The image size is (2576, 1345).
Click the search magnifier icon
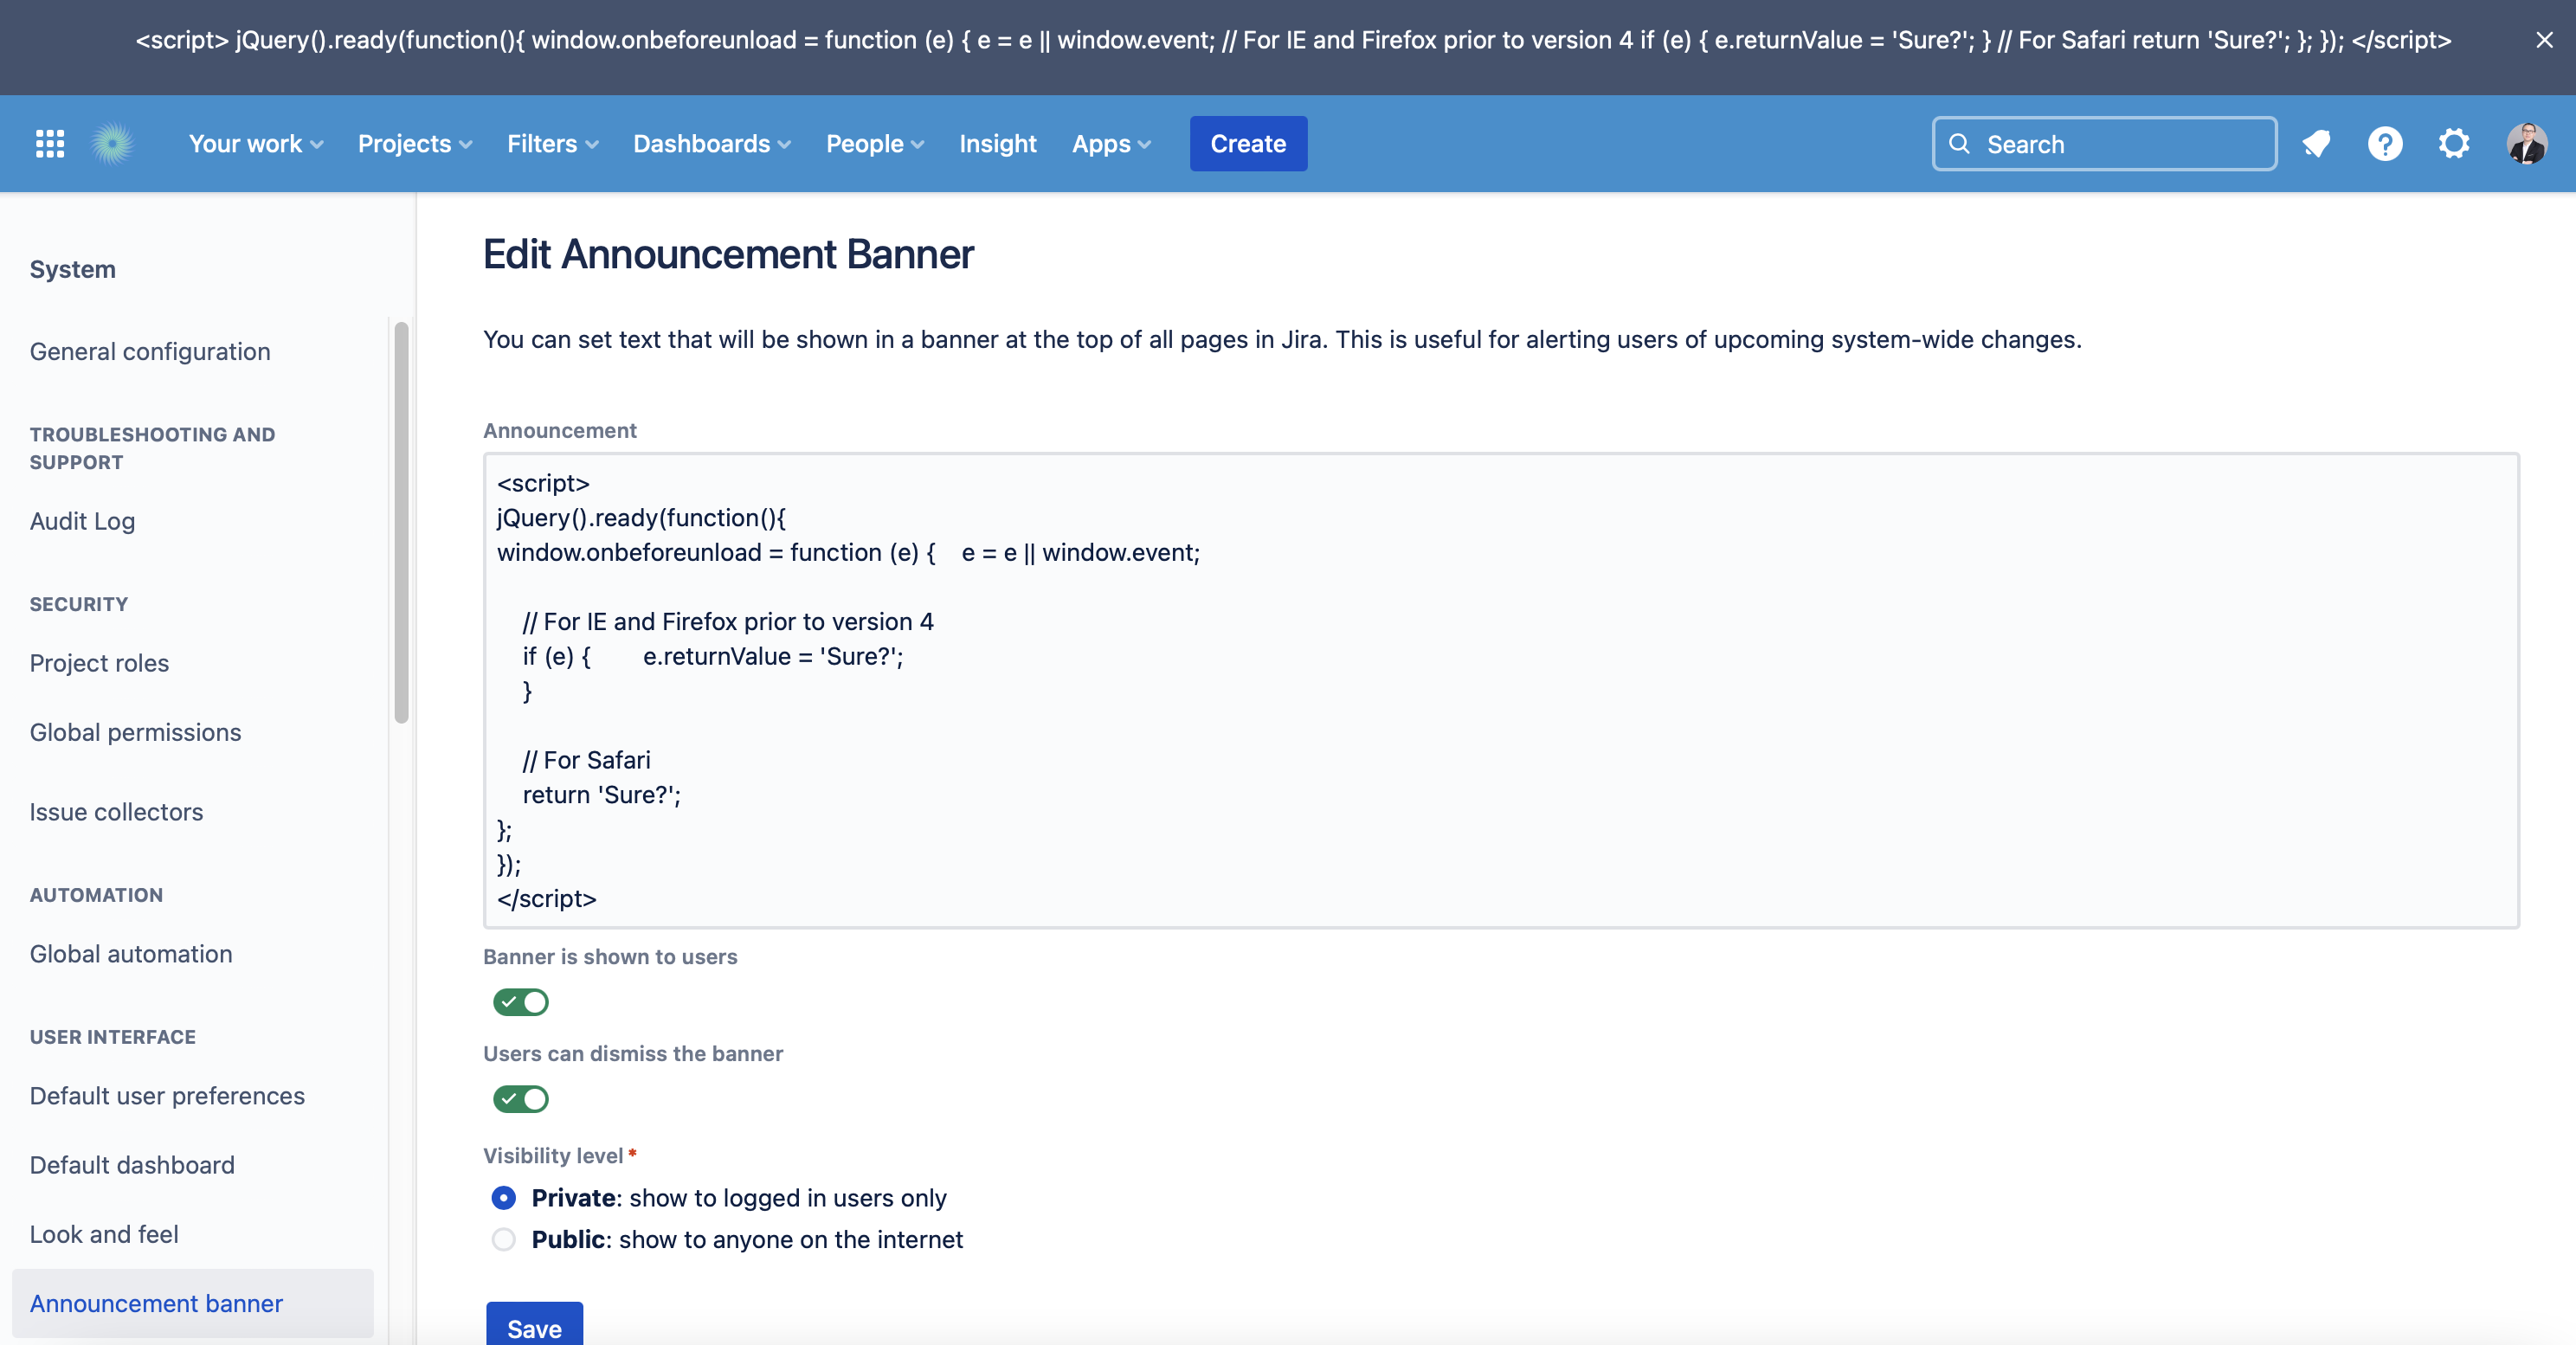point(1960,144)
